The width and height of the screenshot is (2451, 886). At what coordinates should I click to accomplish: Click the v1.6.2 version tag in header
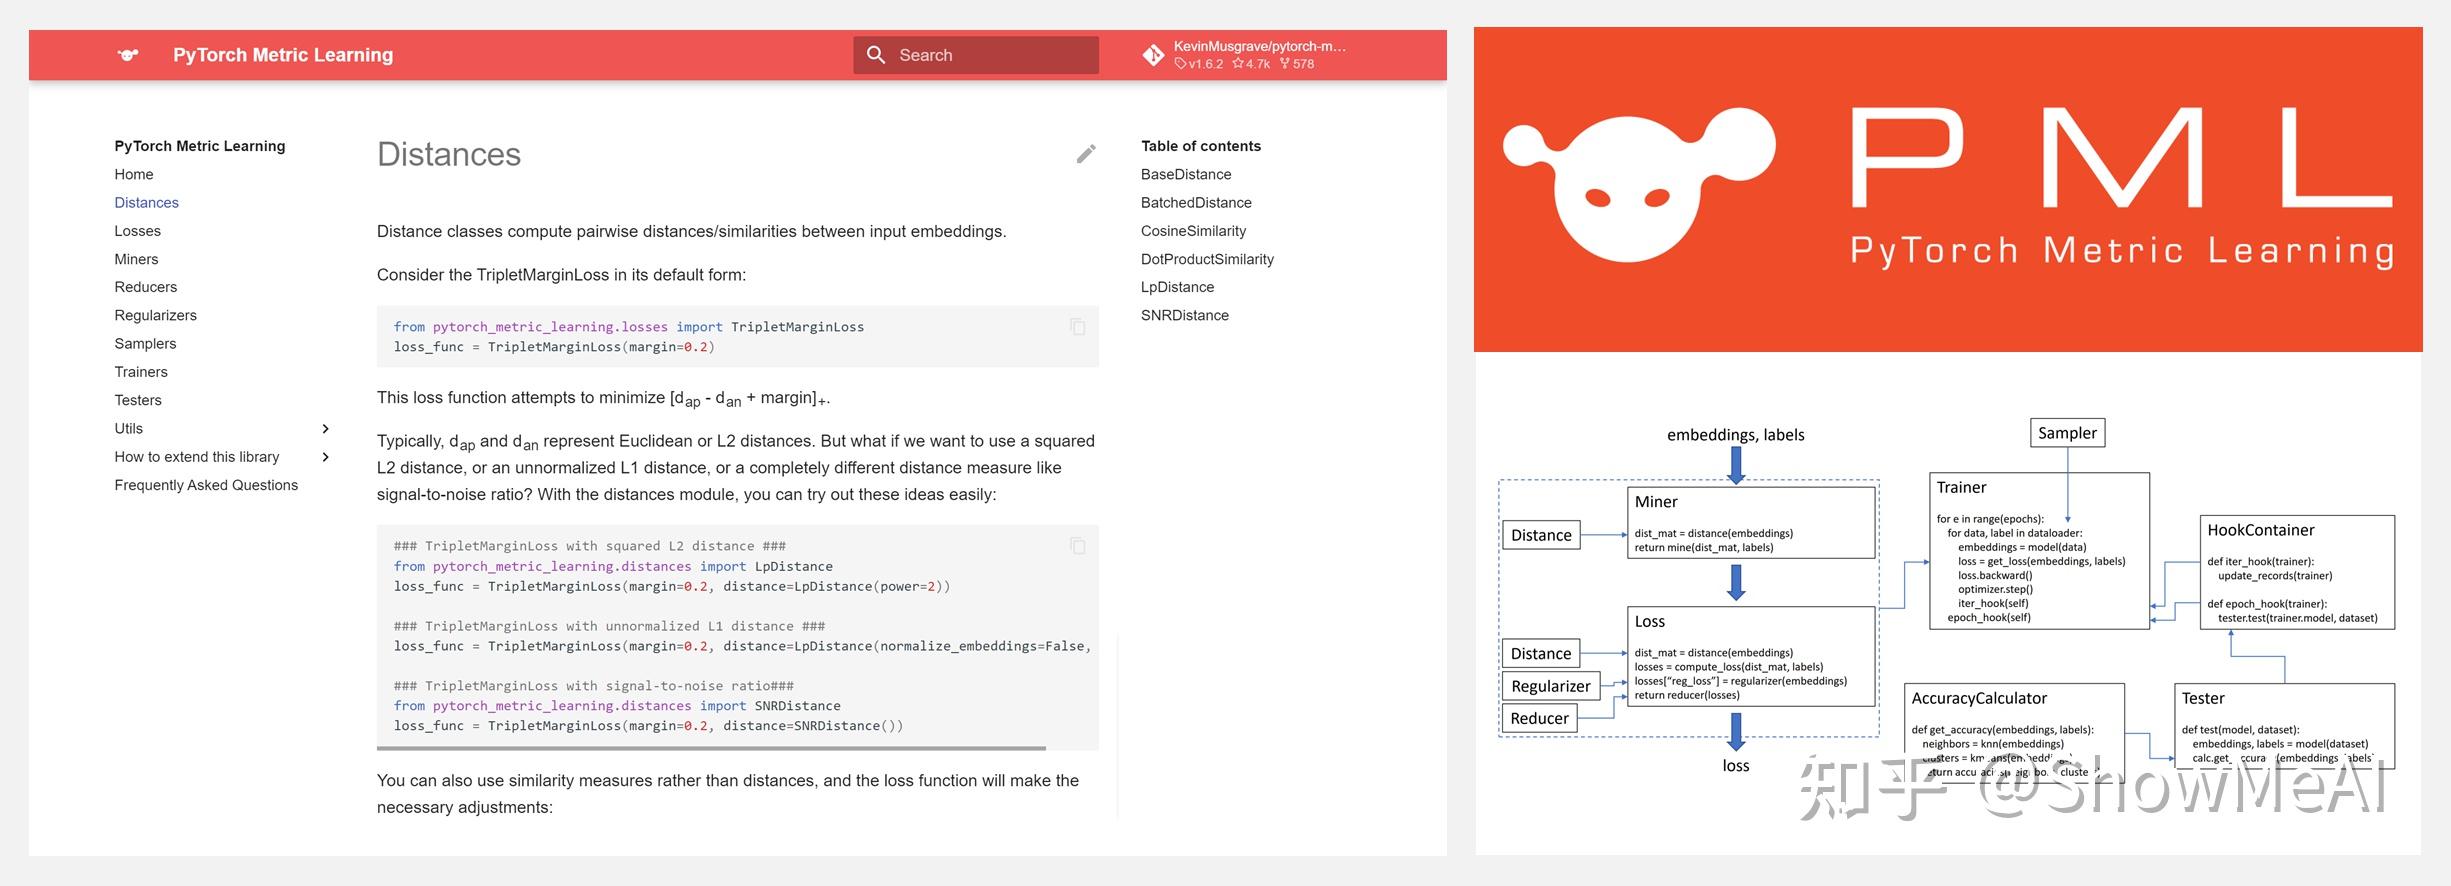[1199, 64]
